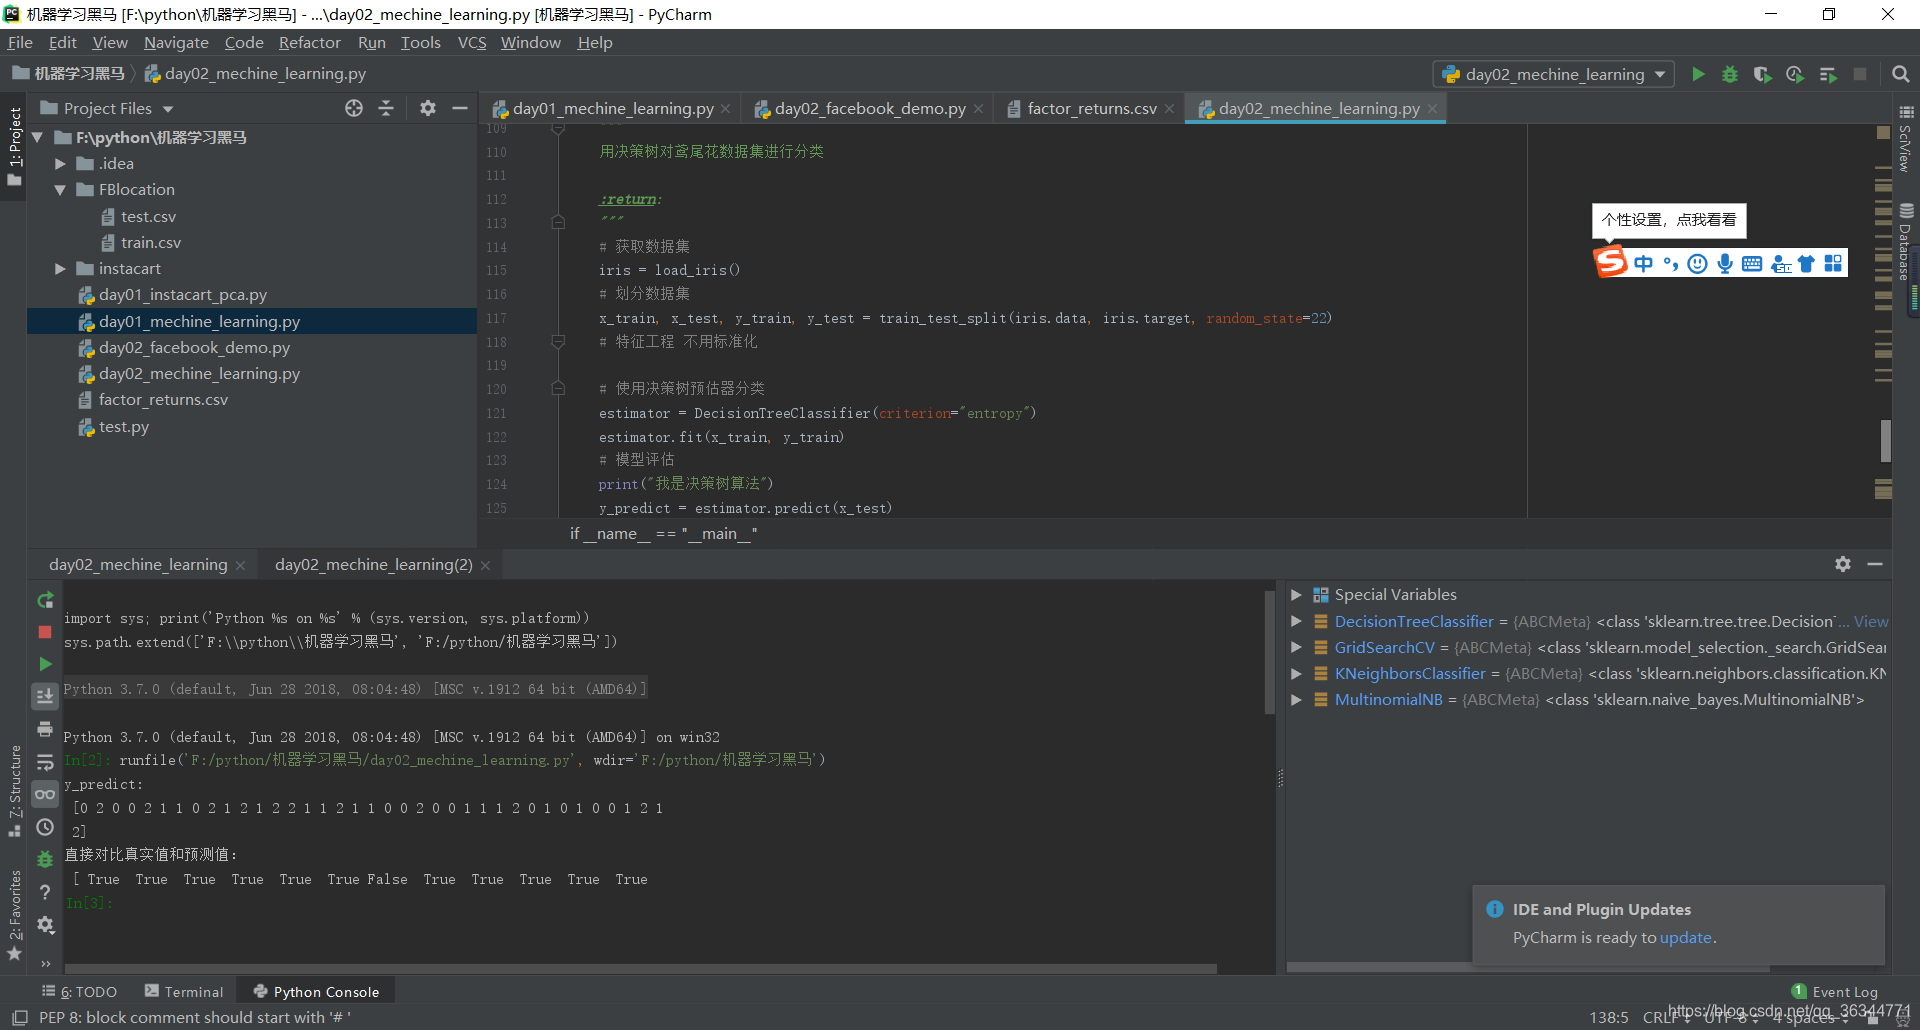Toggle scroll to end of console
The image size is (1920, 1030).
(45, 696)
